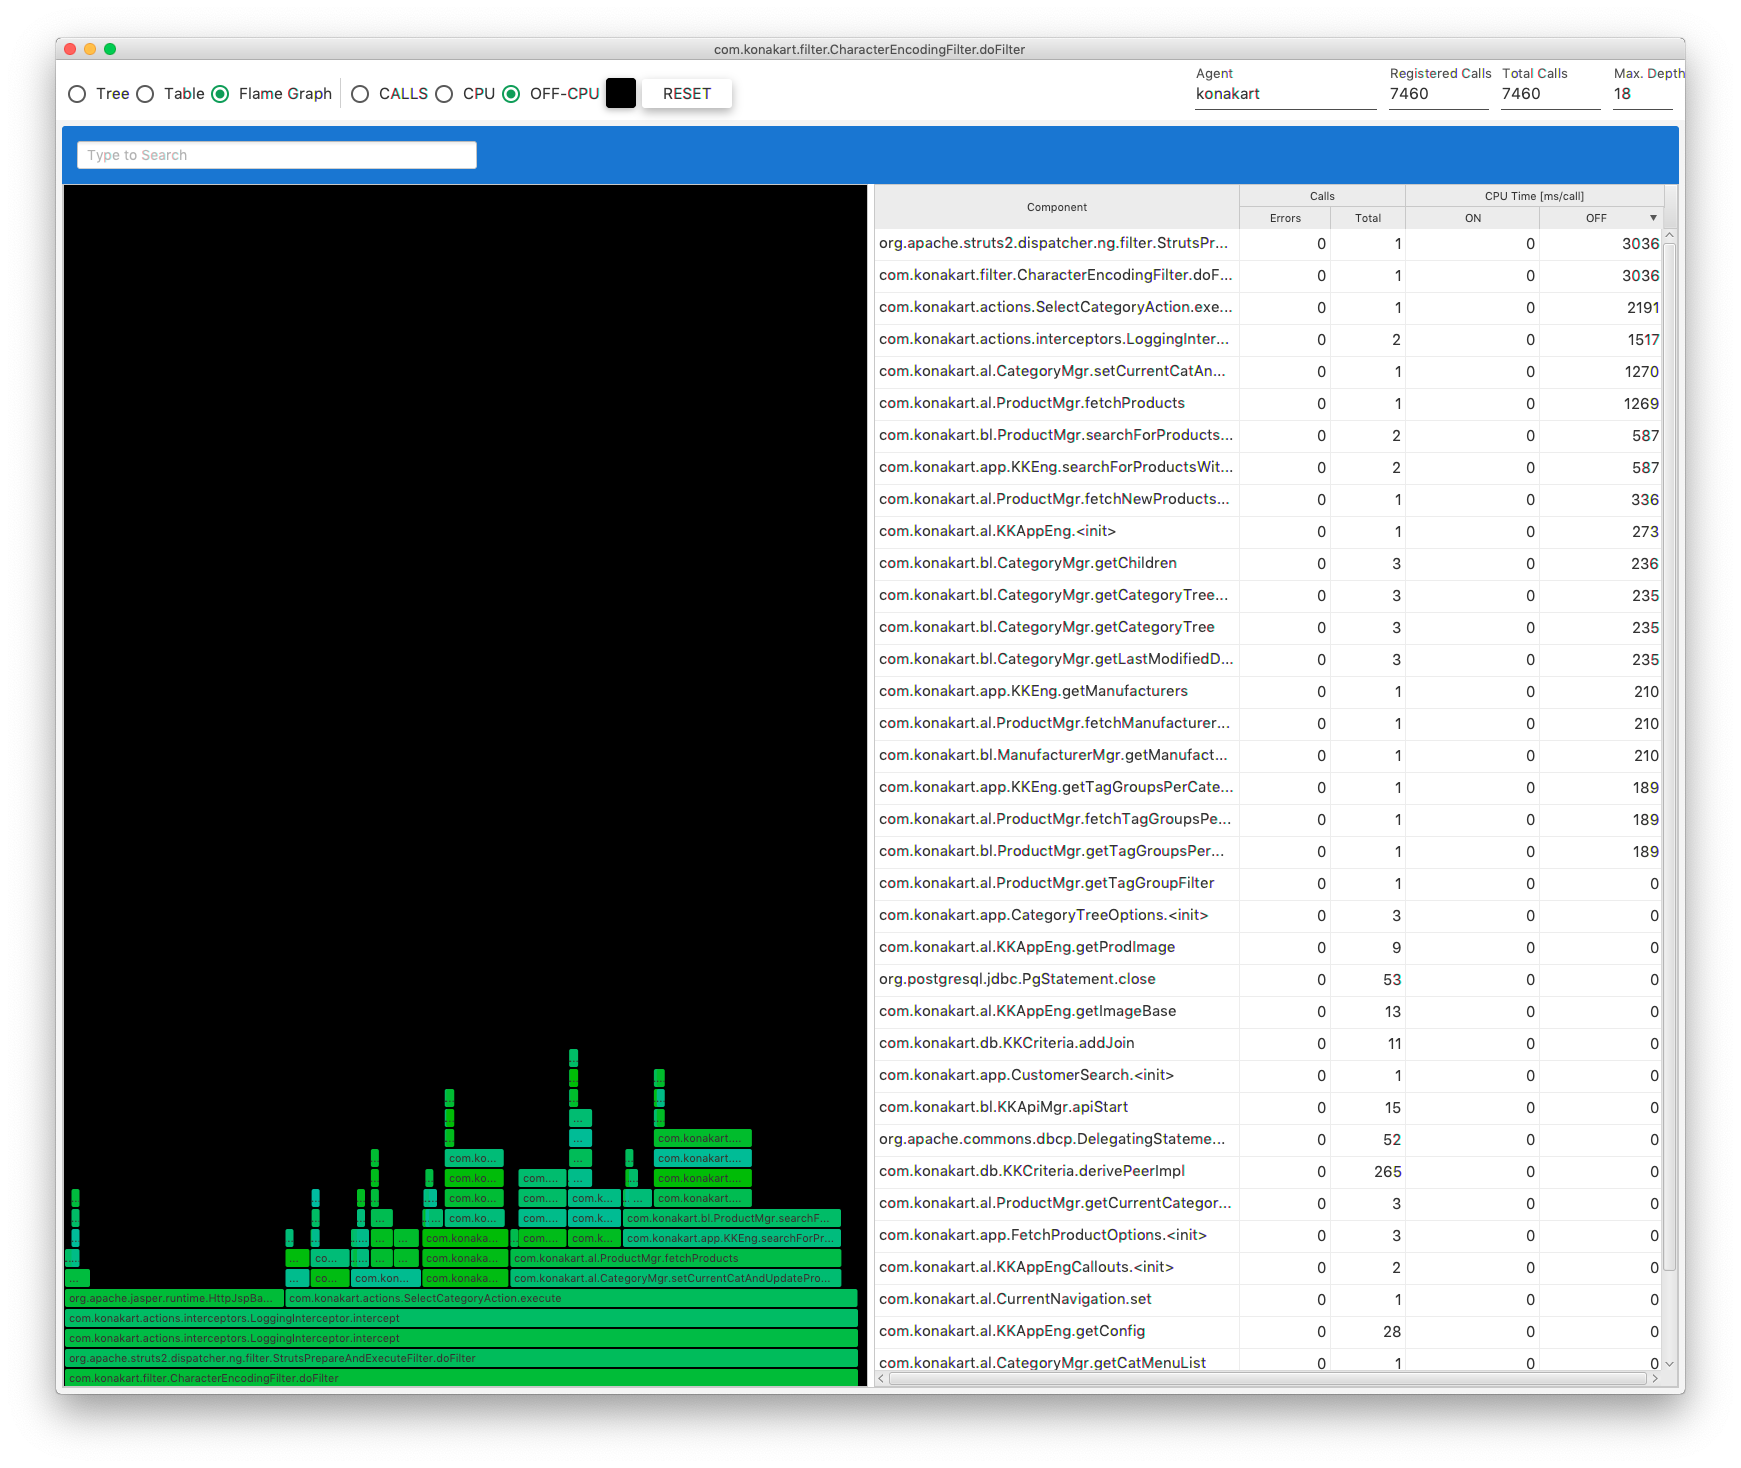Select table row com.konakart.al.CurrentNavigation.set
Screen dimensions: 1741x1468
[x=1269, y=1299]
